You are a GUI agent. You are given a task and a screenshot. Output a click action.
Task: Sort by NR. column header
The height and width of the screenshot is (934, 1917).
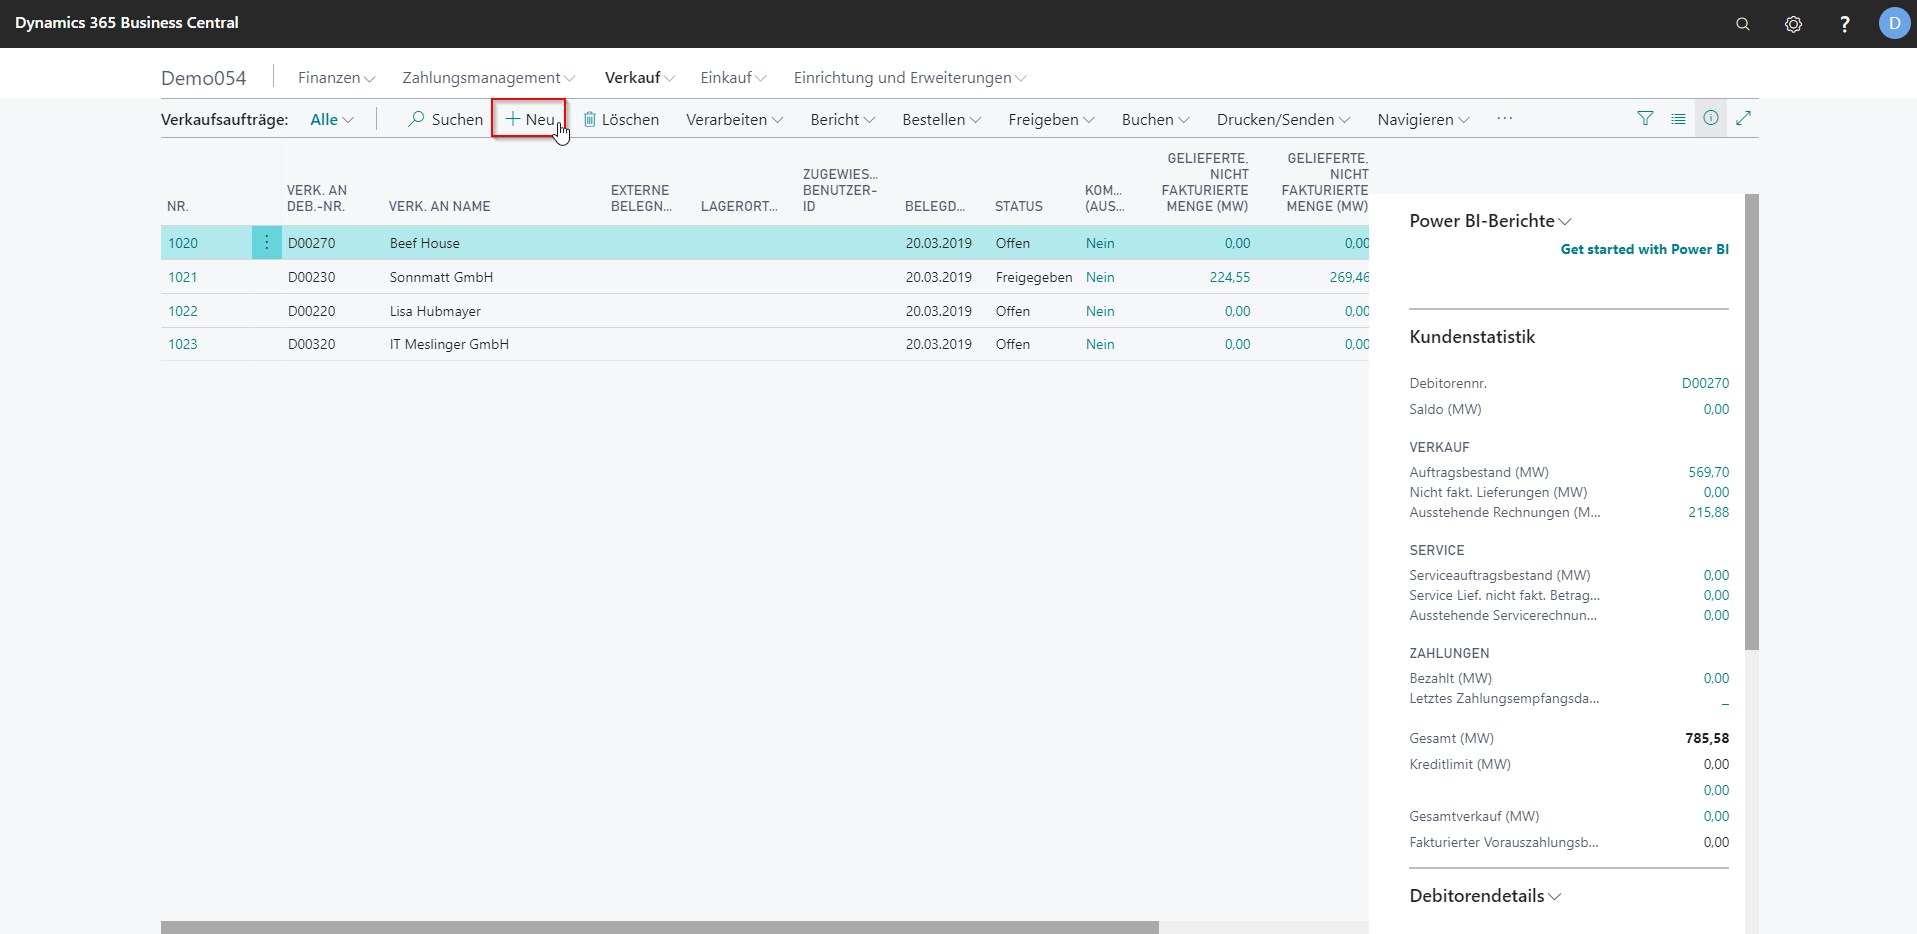point(178,206)
